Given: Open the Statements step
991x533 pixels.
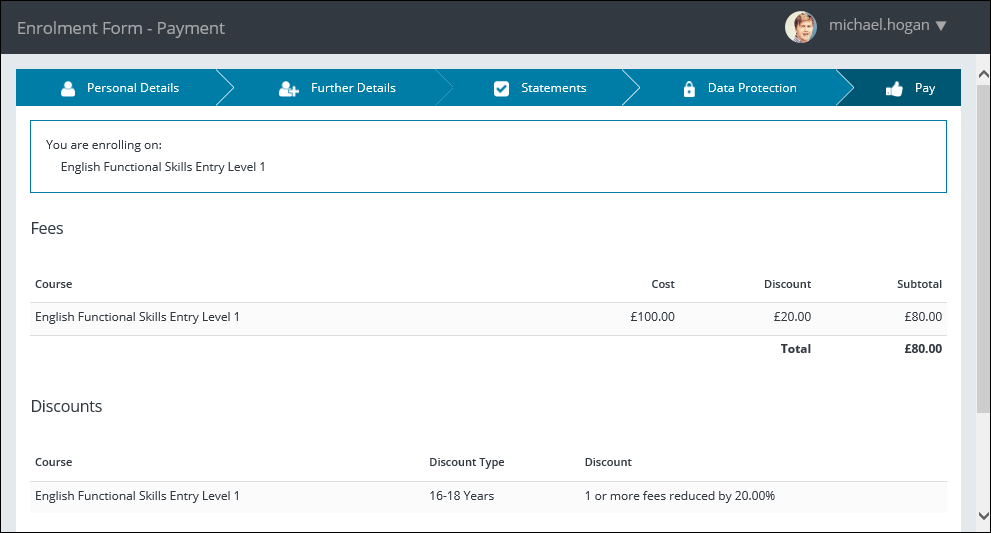Looking at the screenshot, I should [553, 88].
